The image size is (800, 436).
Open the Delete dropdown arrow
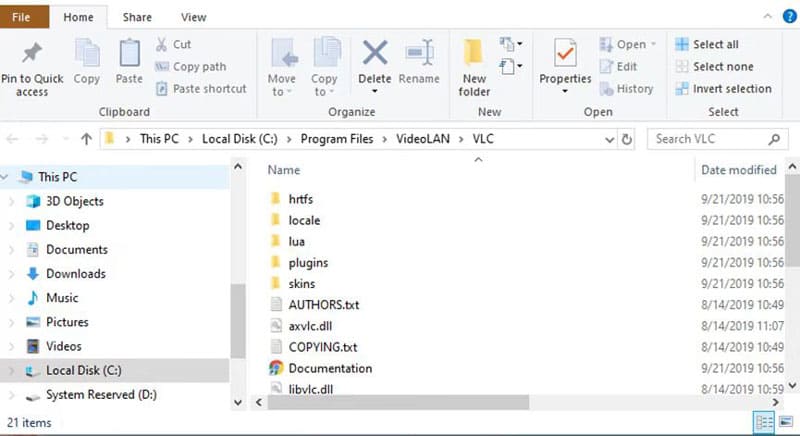click(x=375, y=92)
